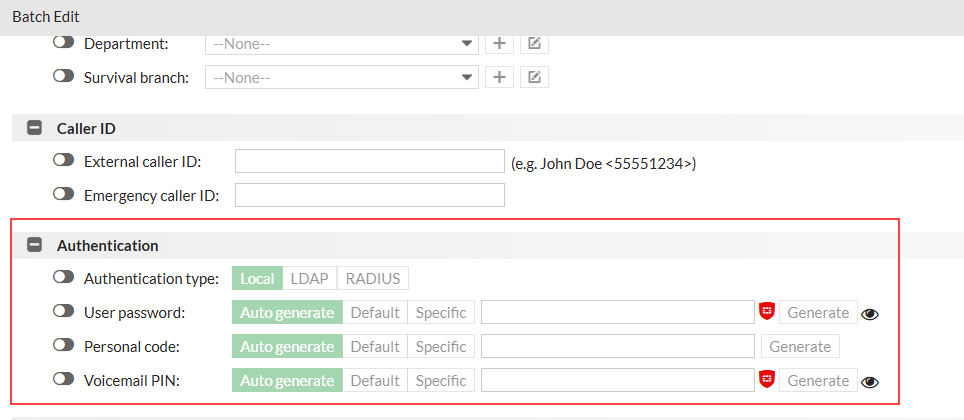Click Generate button for User password
Screen dimensions: 964x420
click(x=818, y=312)
